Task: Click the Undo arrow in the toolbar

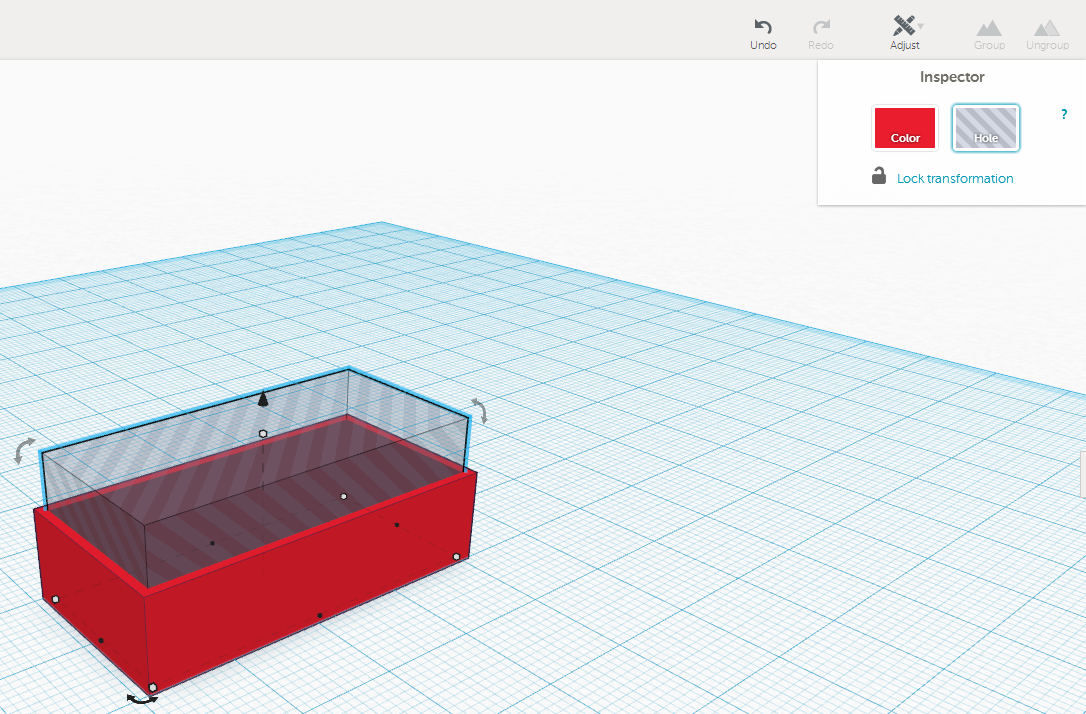Action: click(x=763, y=27)
